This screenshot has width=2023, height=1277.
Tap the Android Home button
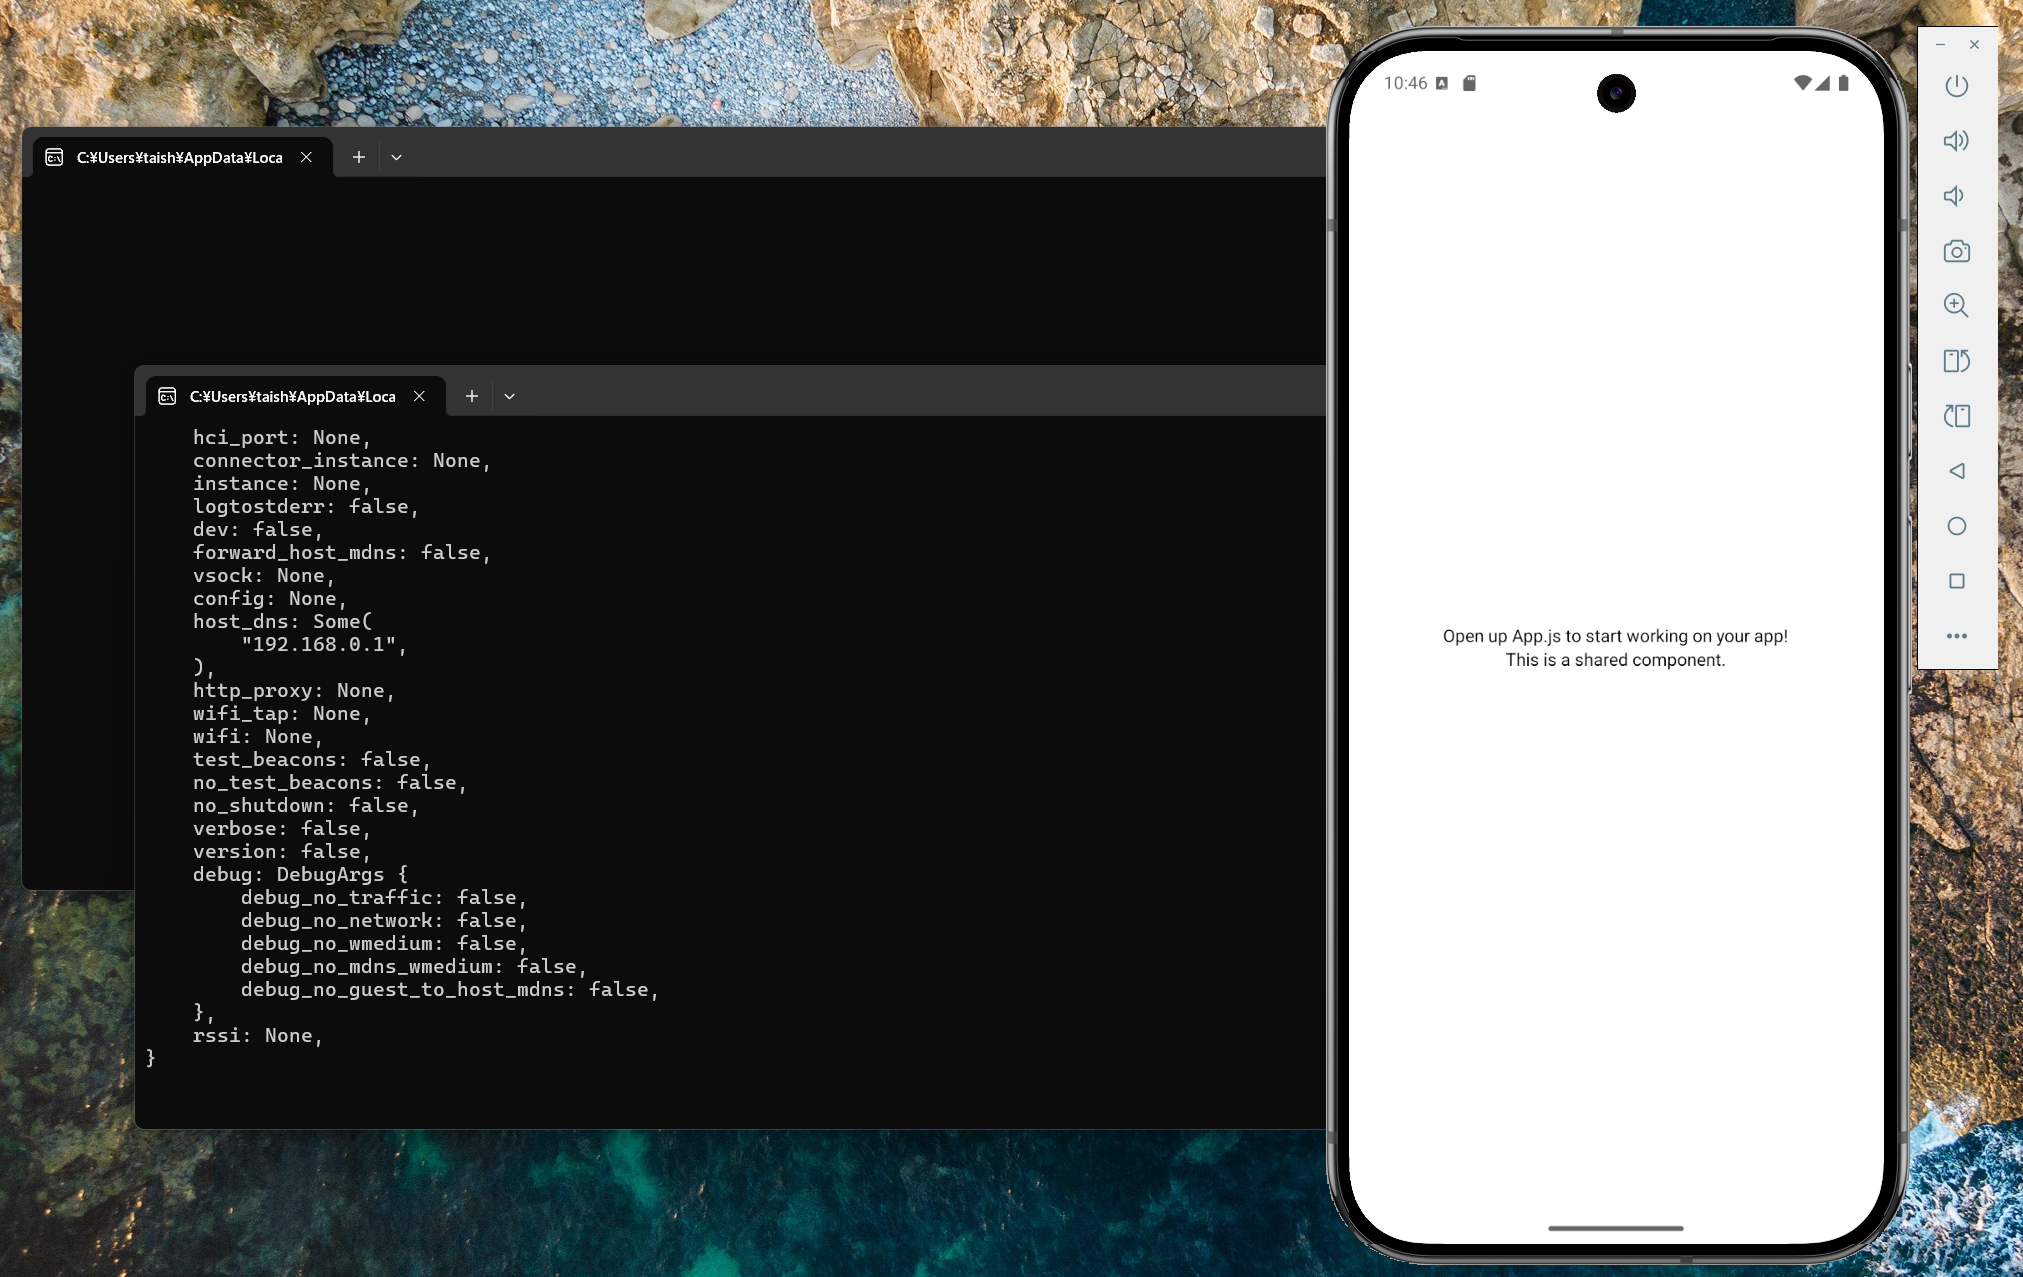(1957, 526)
